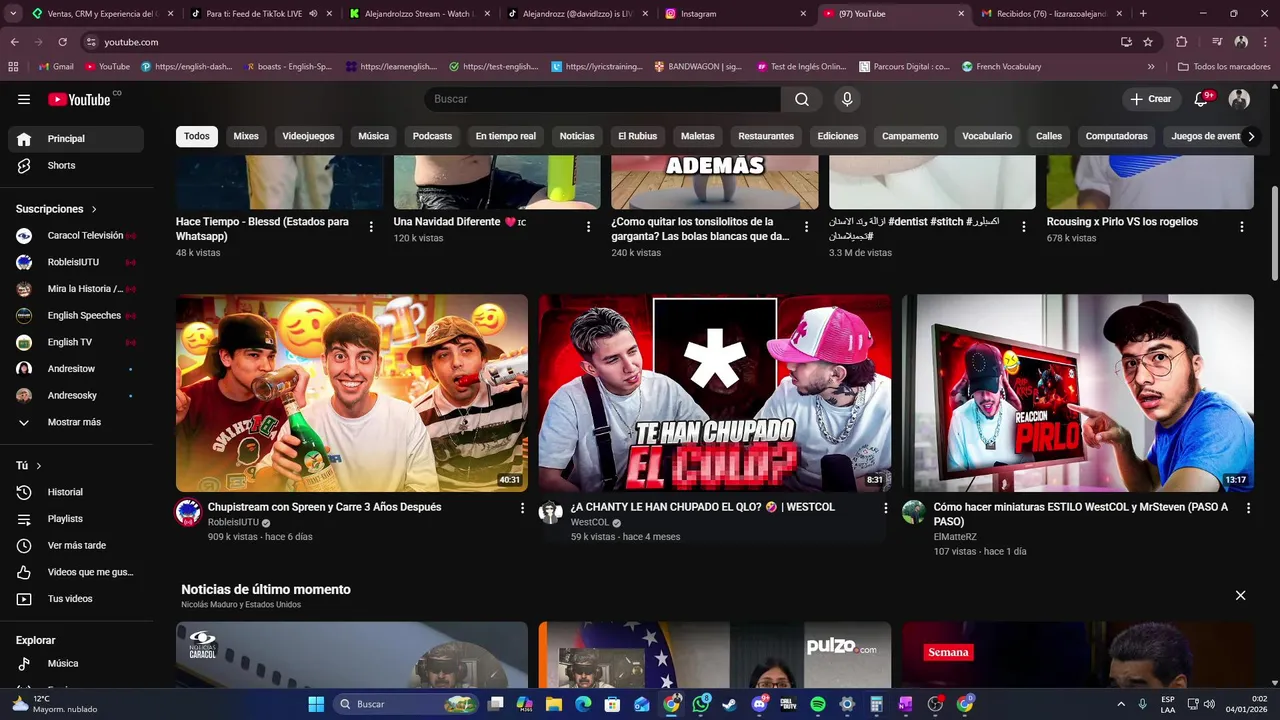Open ElMatteRZ channel avatar

click(x=914, y=513)
